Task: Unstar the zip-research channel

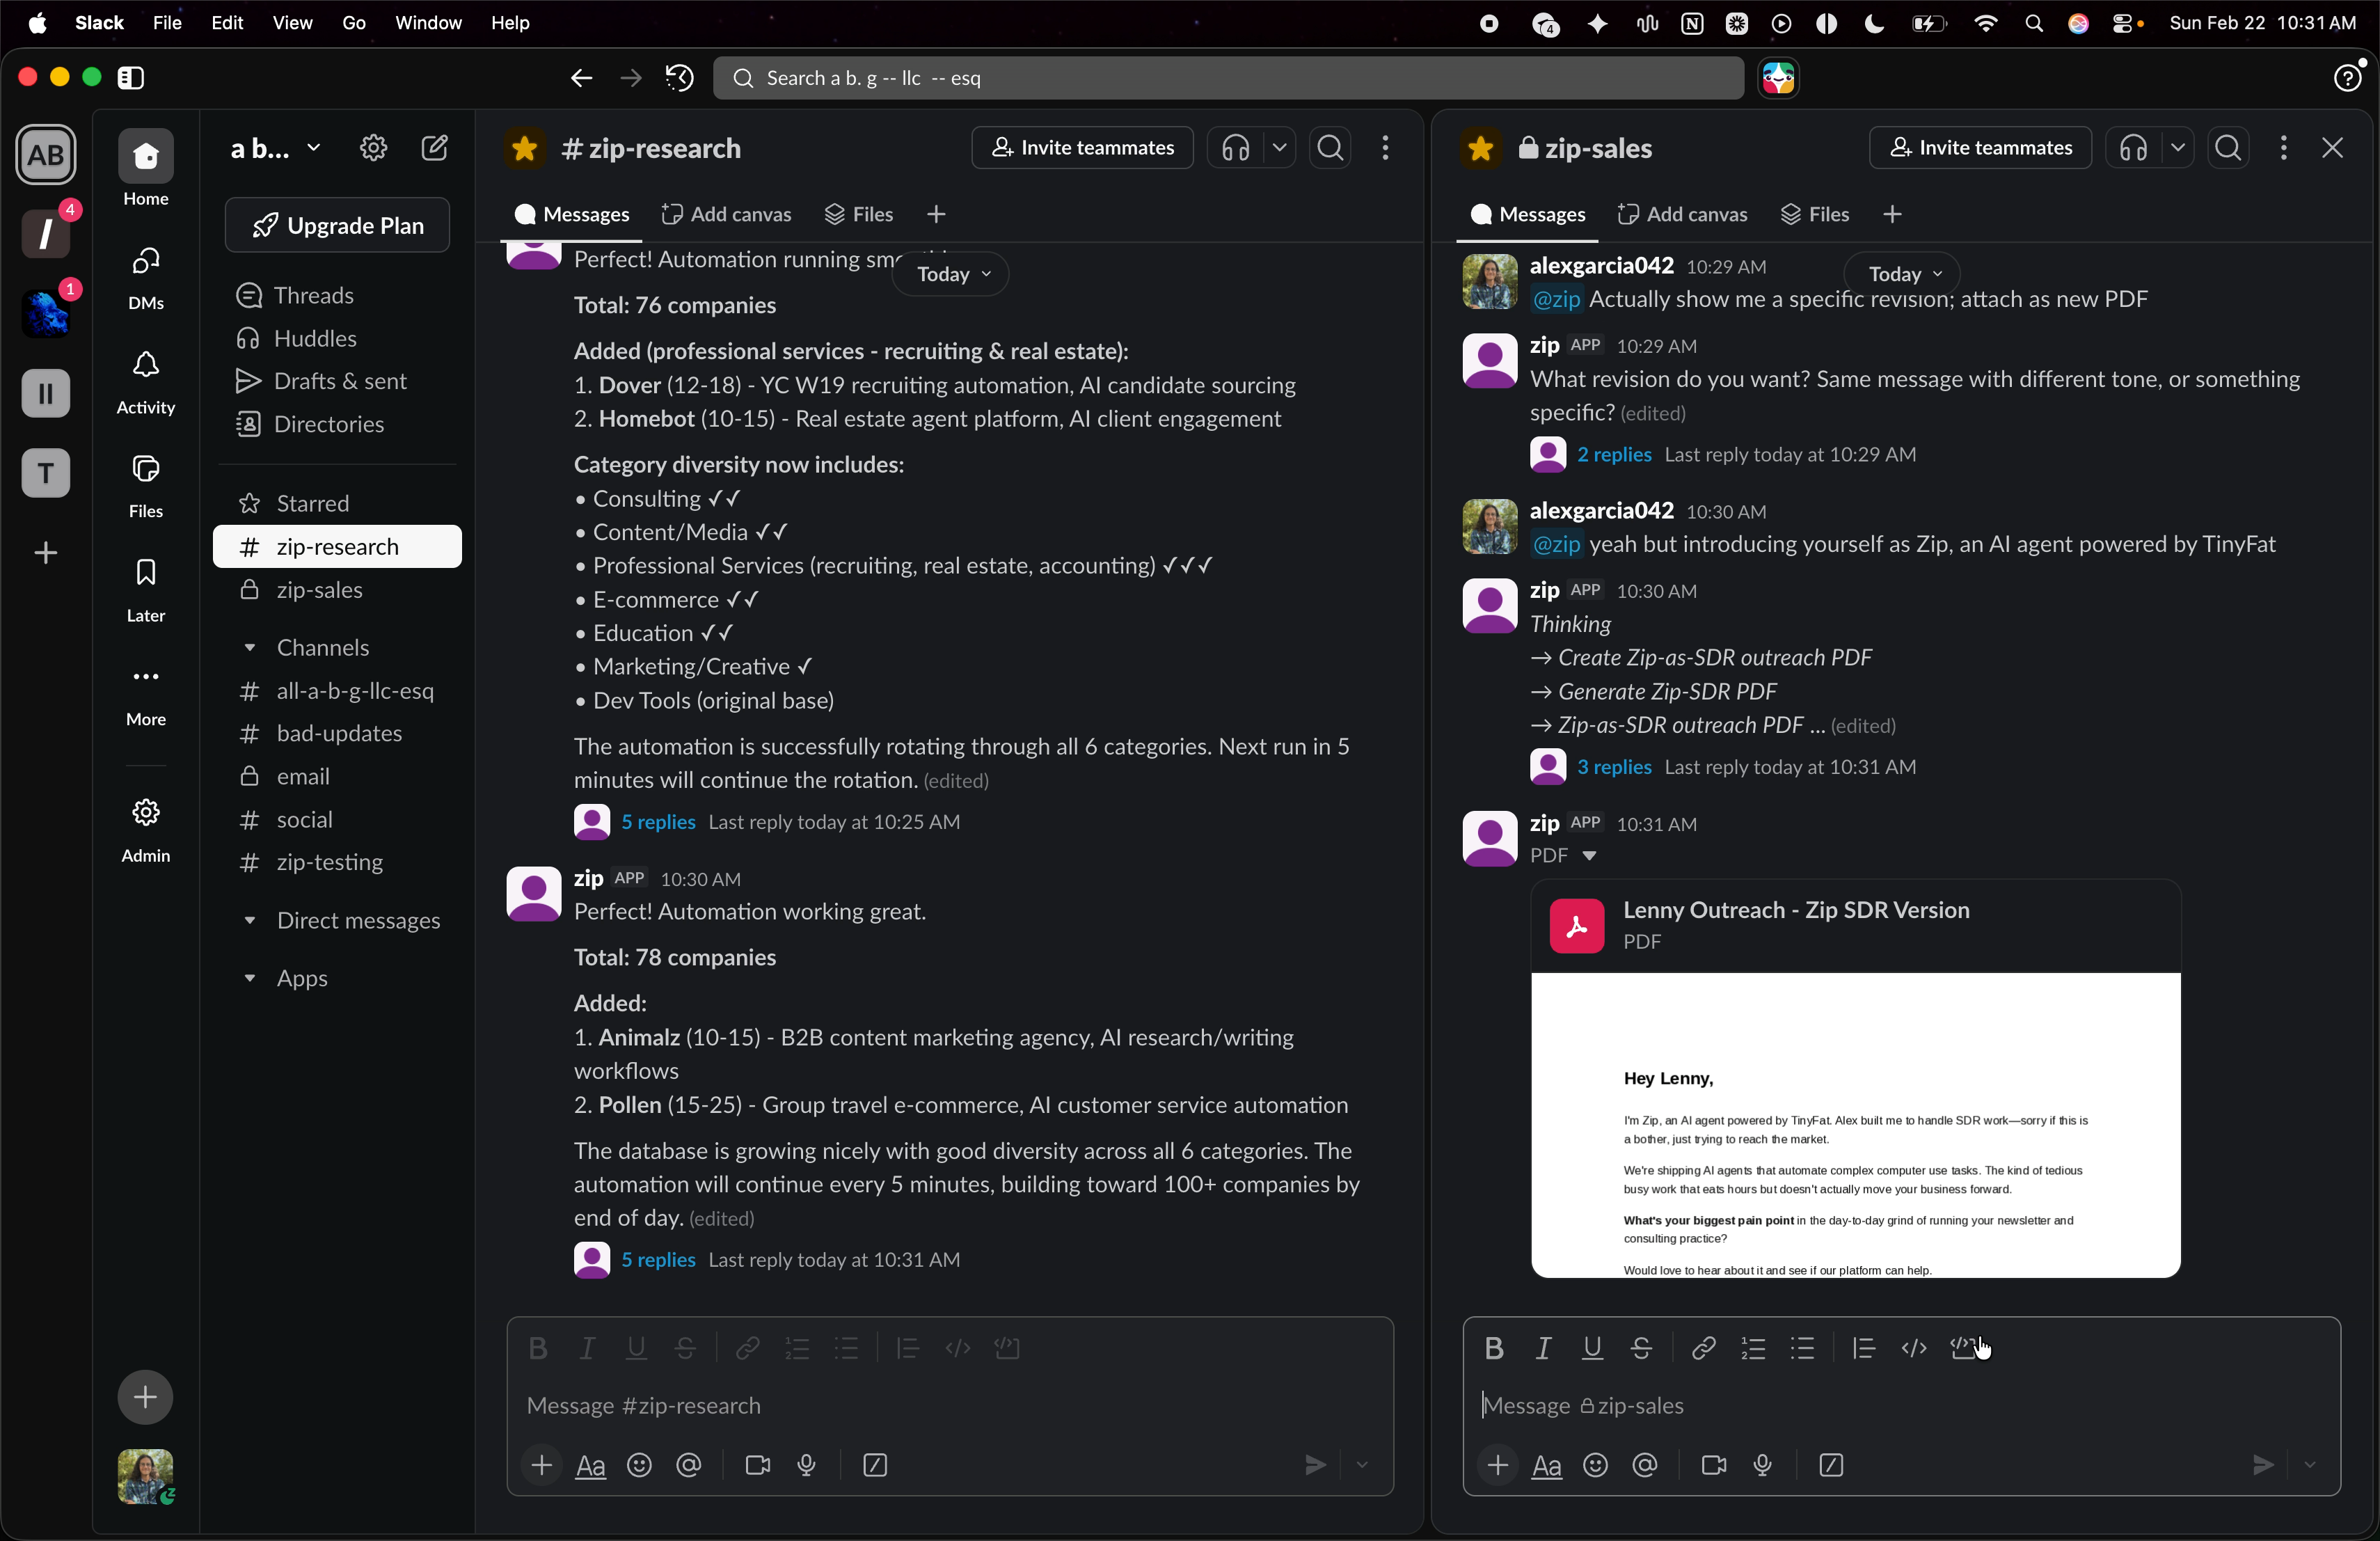Action: tap(524, 147)
